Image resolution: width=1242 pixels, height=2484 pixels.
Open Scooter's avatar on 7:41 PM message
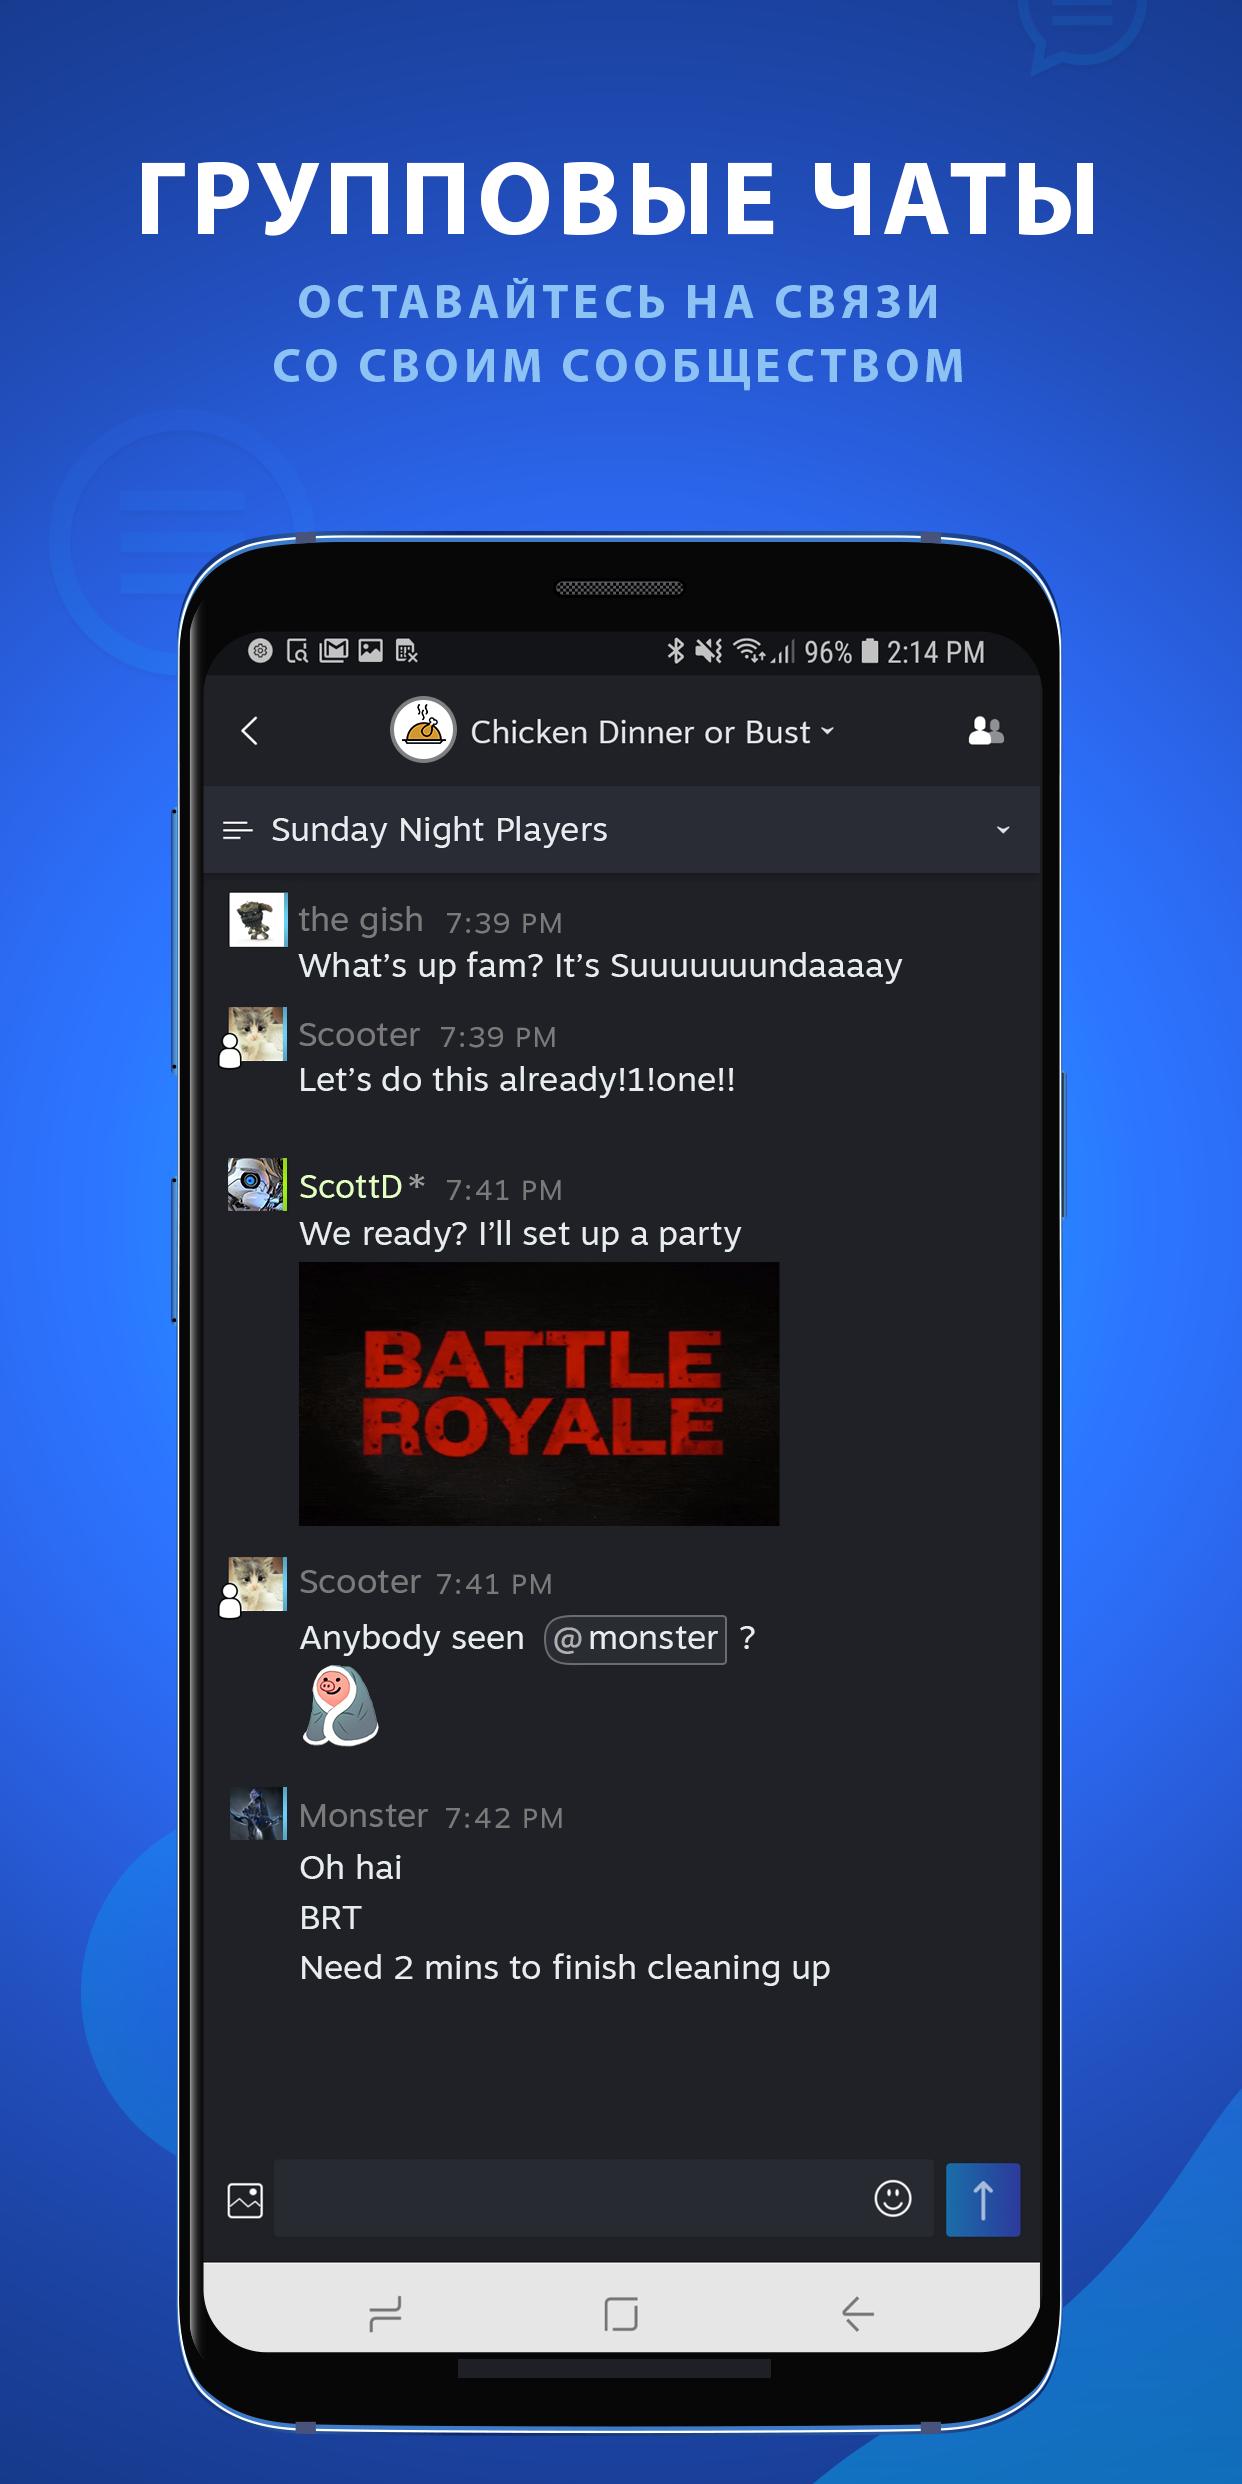(258, 1584)
